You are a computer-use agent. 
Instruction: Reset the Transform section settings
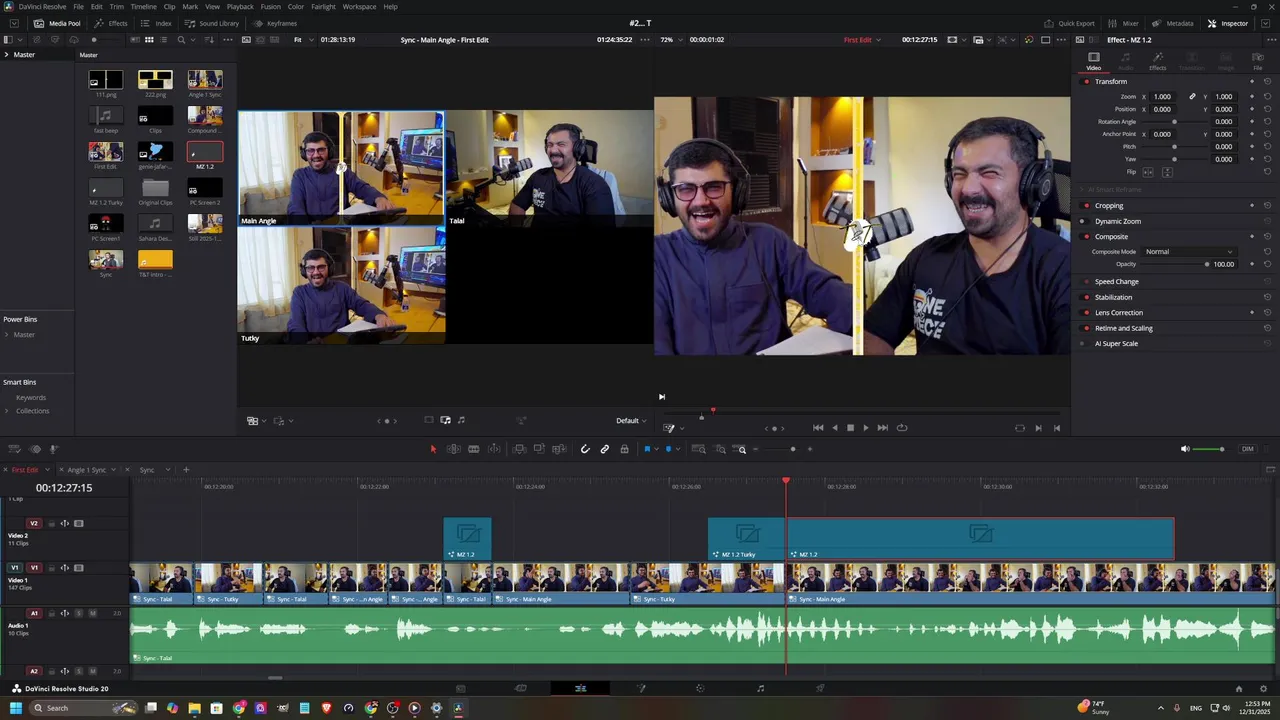tap(1267, 82)
